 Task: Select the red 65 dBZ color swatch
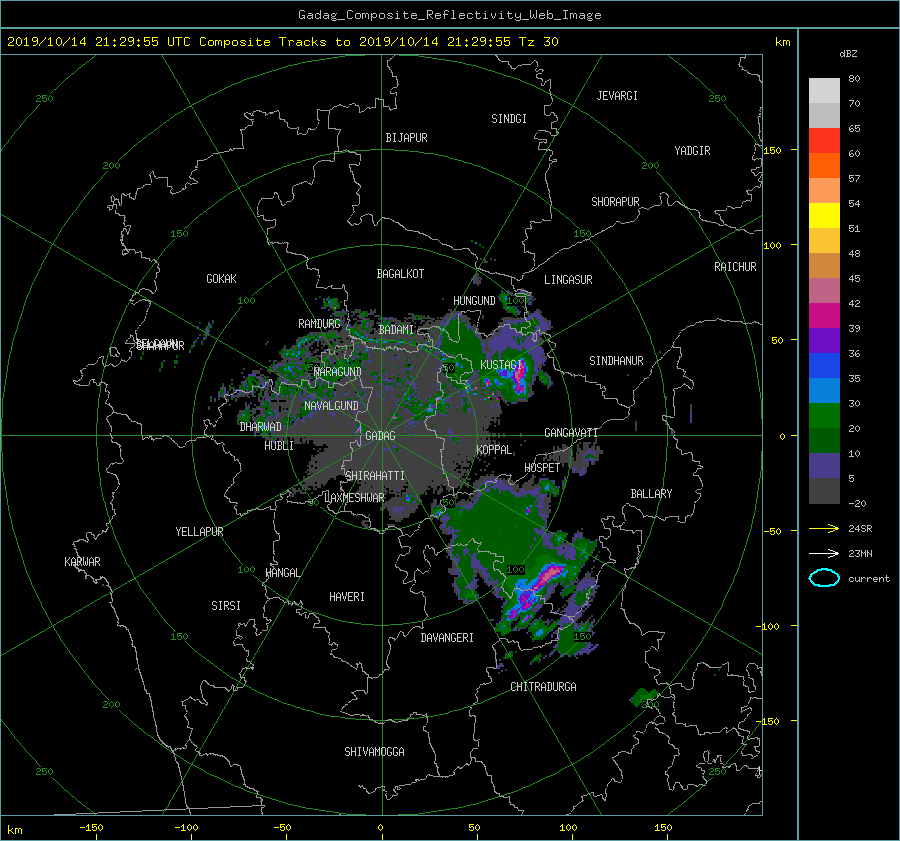tap(824, 141)
